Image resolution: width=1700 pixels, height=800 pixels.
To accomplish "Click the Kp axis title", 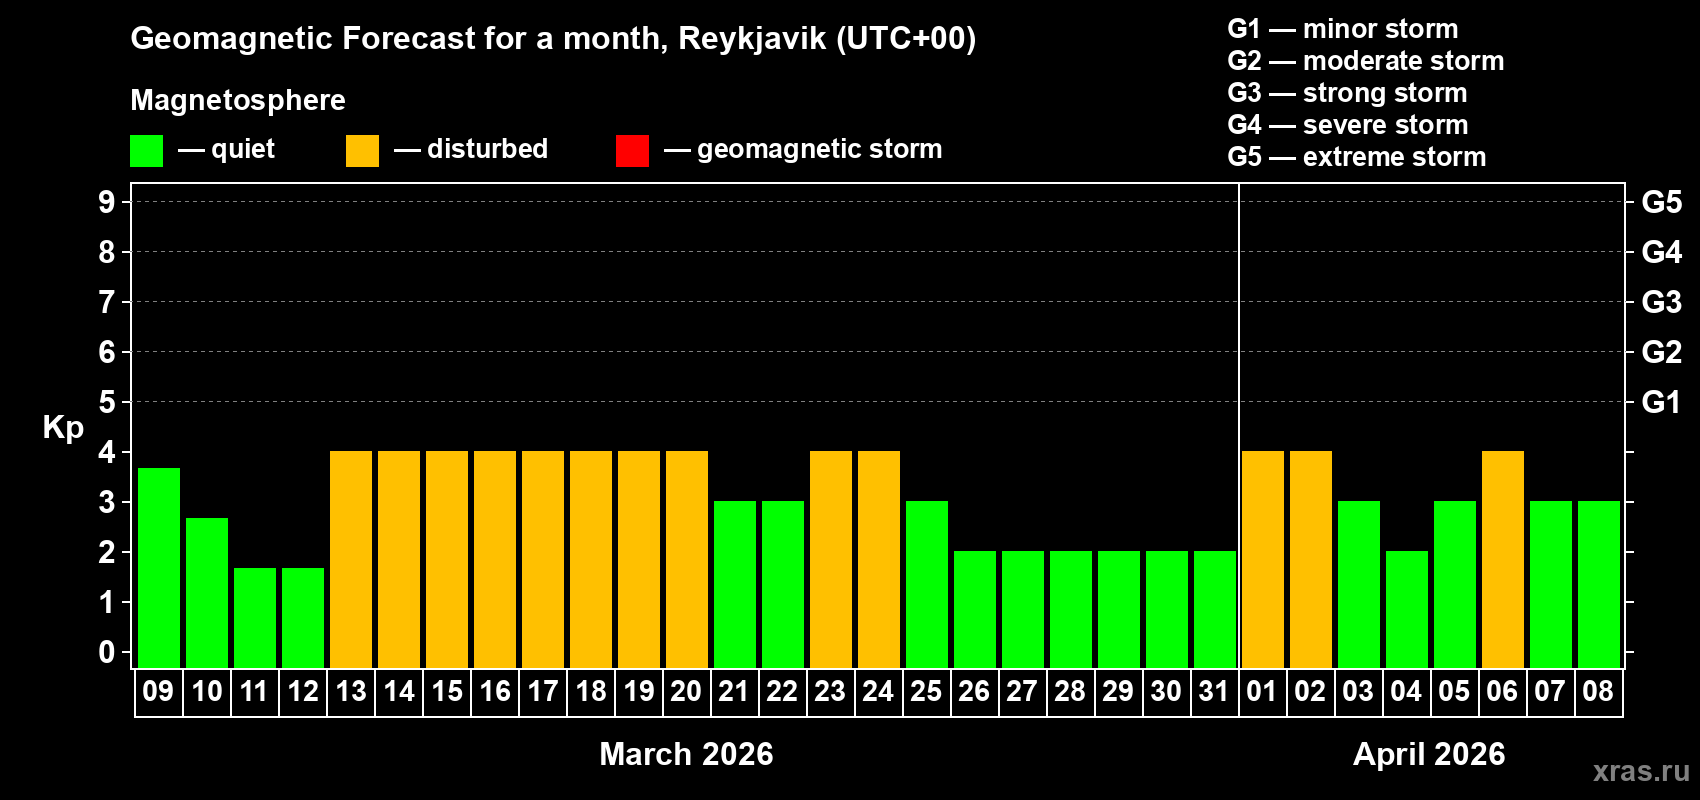I will (63, 428).
